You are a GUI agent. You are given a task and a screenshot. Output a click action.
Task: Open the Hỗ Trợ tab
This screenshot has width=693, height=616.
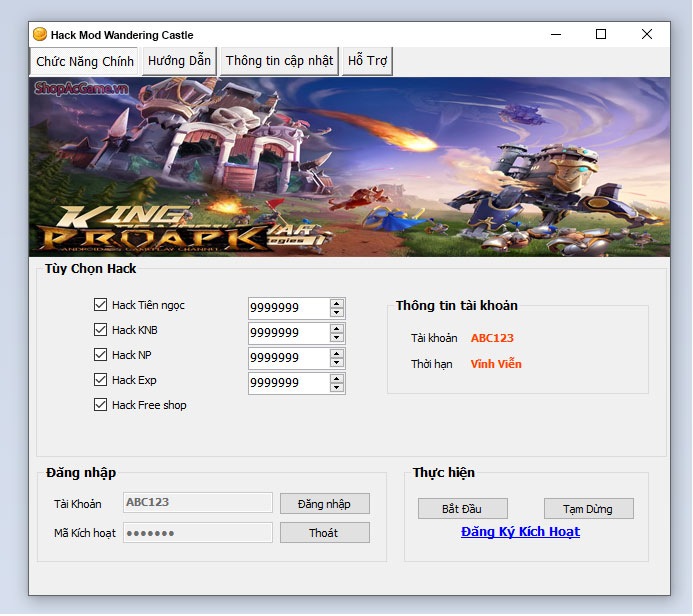[367, 61]
